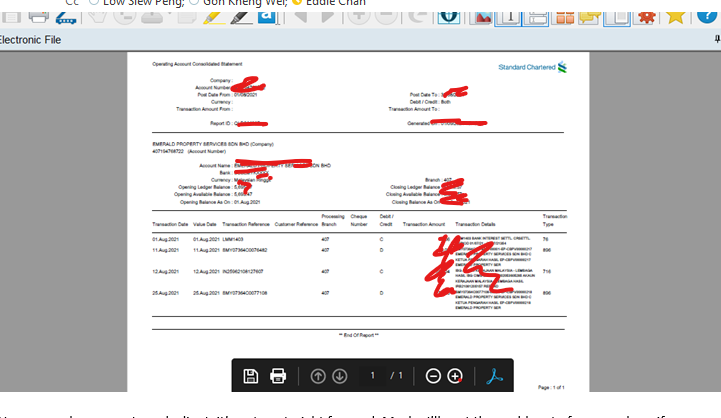Click the scanner device icon in toolbar
Viewport: 721px width, 418px height.
66,18
